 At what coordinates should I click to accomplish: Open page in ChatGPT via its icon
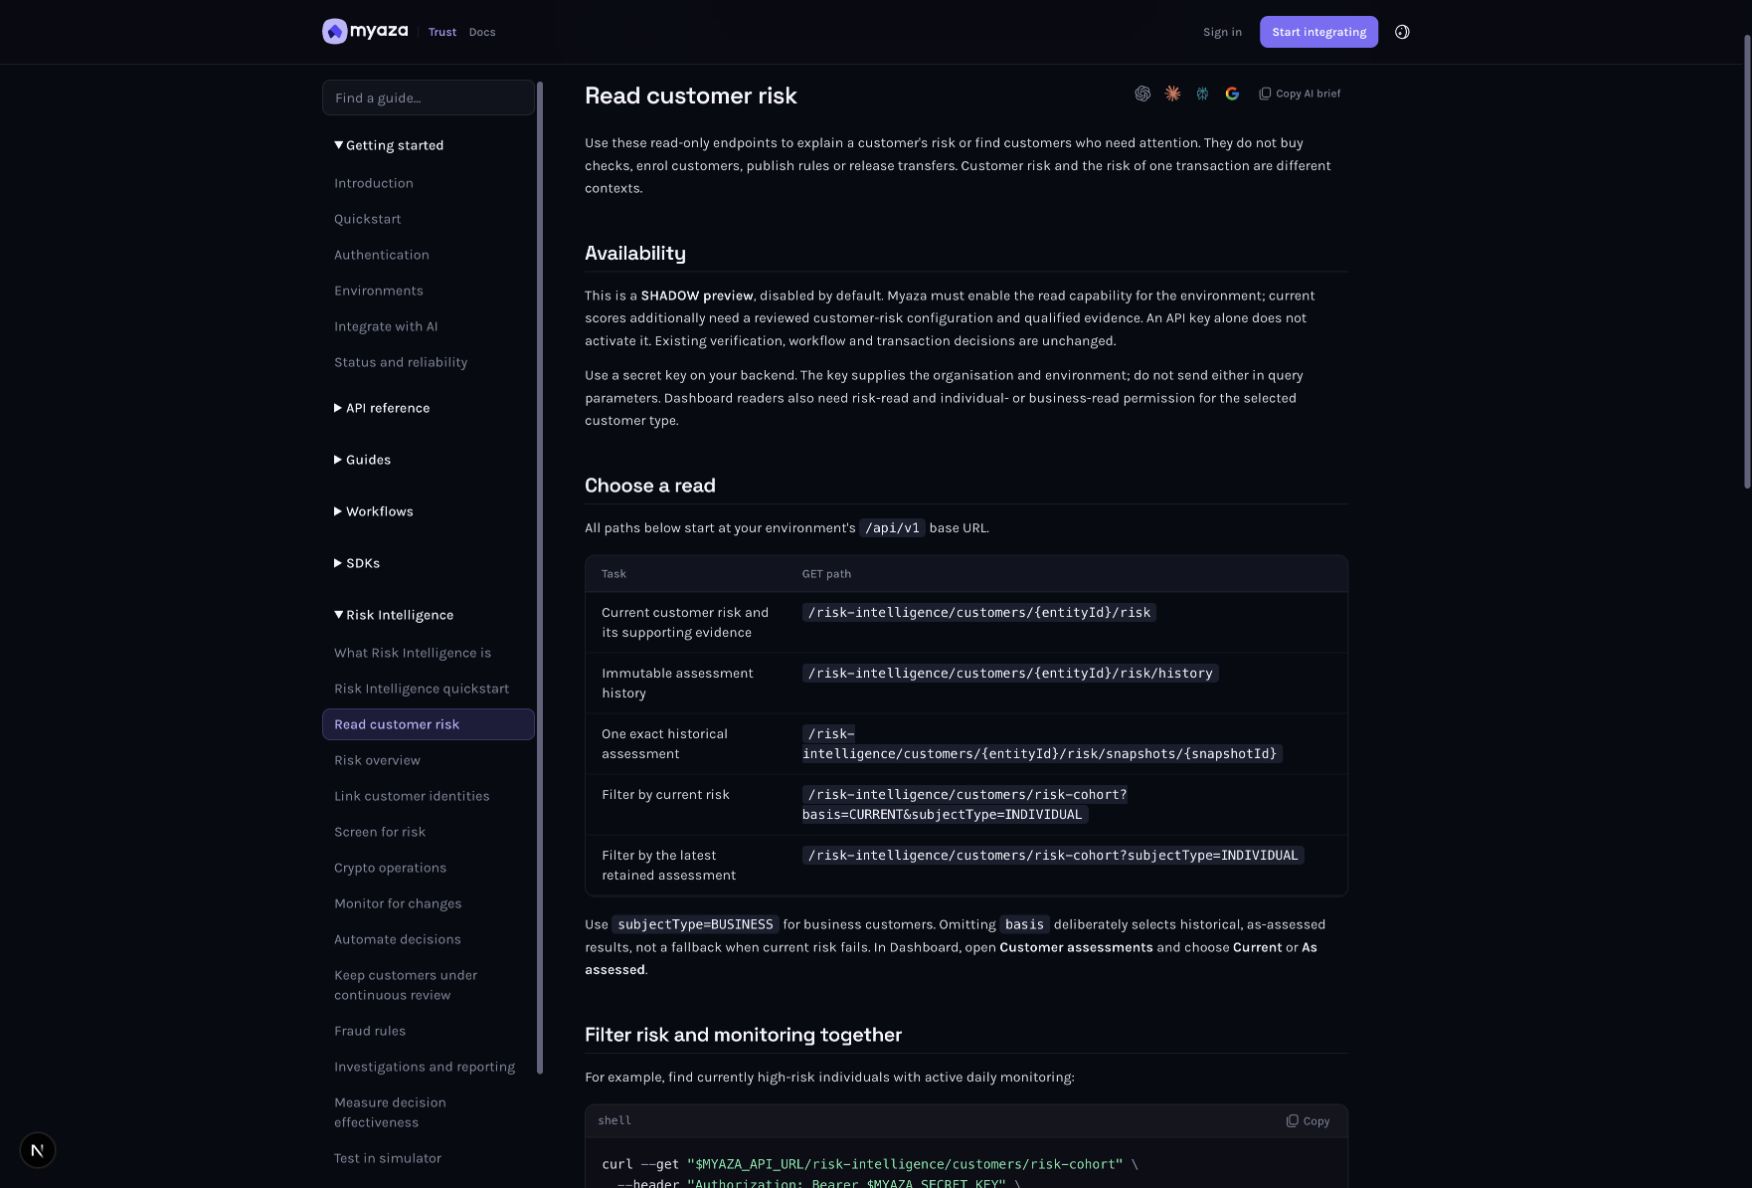[x=1142, y=93]
